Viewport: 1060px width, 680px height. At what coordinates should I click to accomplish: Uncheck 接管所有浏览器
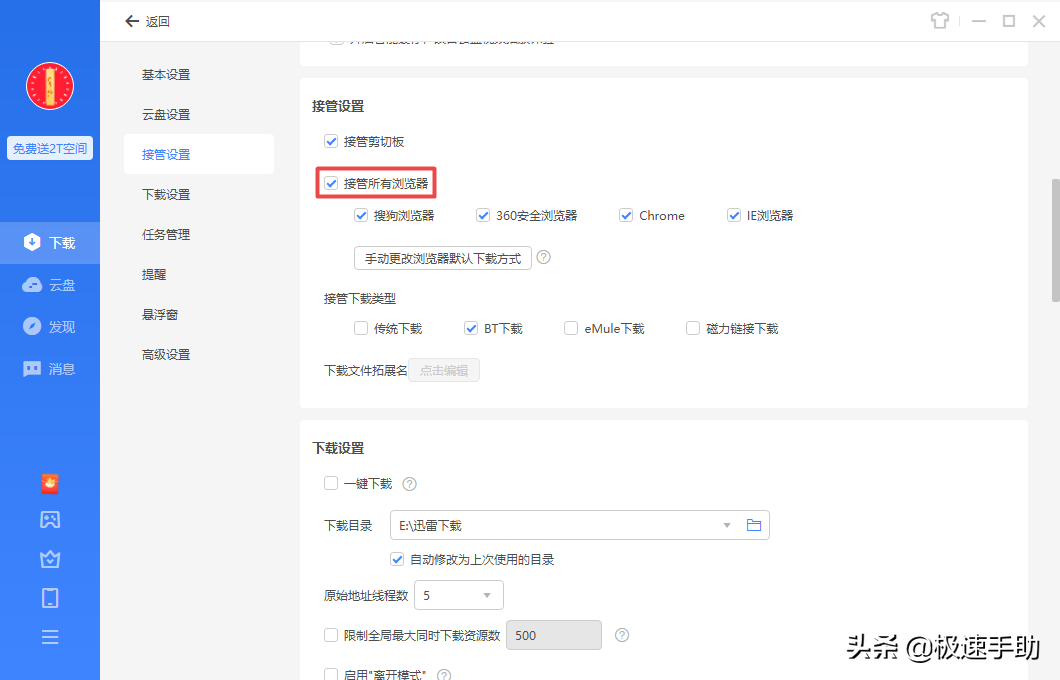point(331,182)
